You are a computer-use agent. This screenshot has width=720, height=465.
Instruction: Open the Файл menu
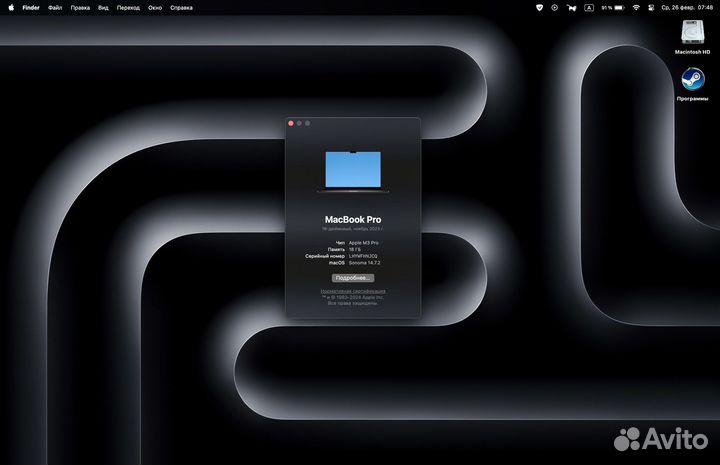tap(55, 6)
